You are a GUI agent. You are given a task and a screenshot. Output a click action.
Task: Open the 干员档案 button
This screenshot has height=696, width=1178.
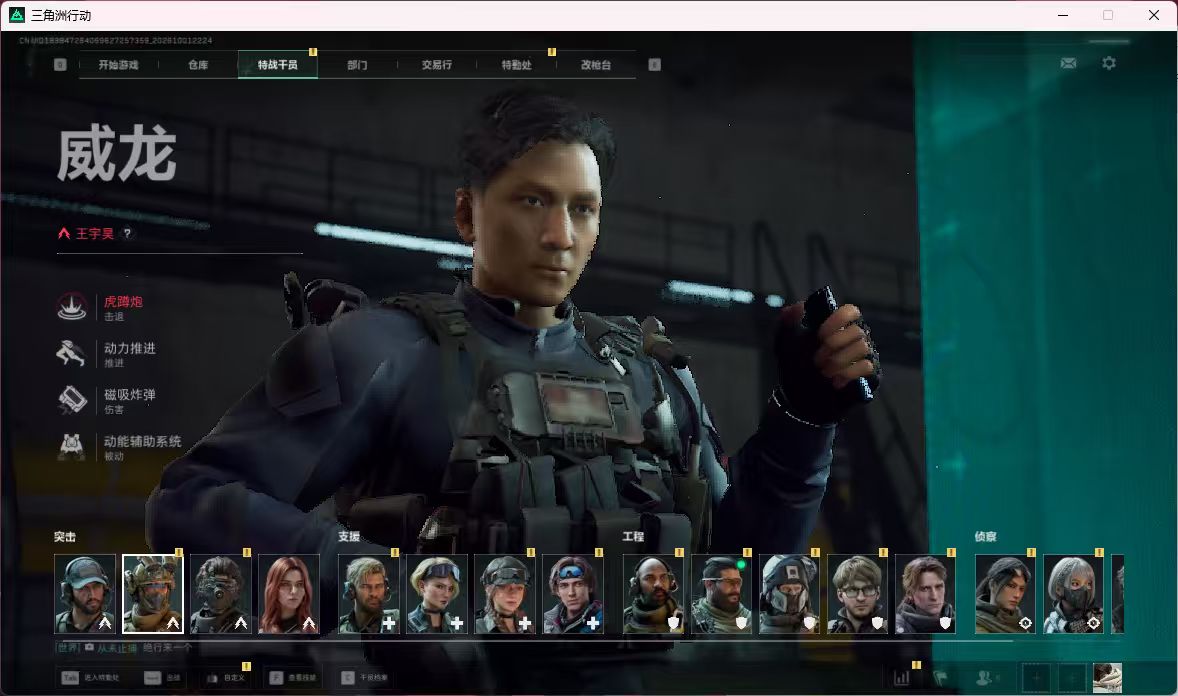coord(366,678)
